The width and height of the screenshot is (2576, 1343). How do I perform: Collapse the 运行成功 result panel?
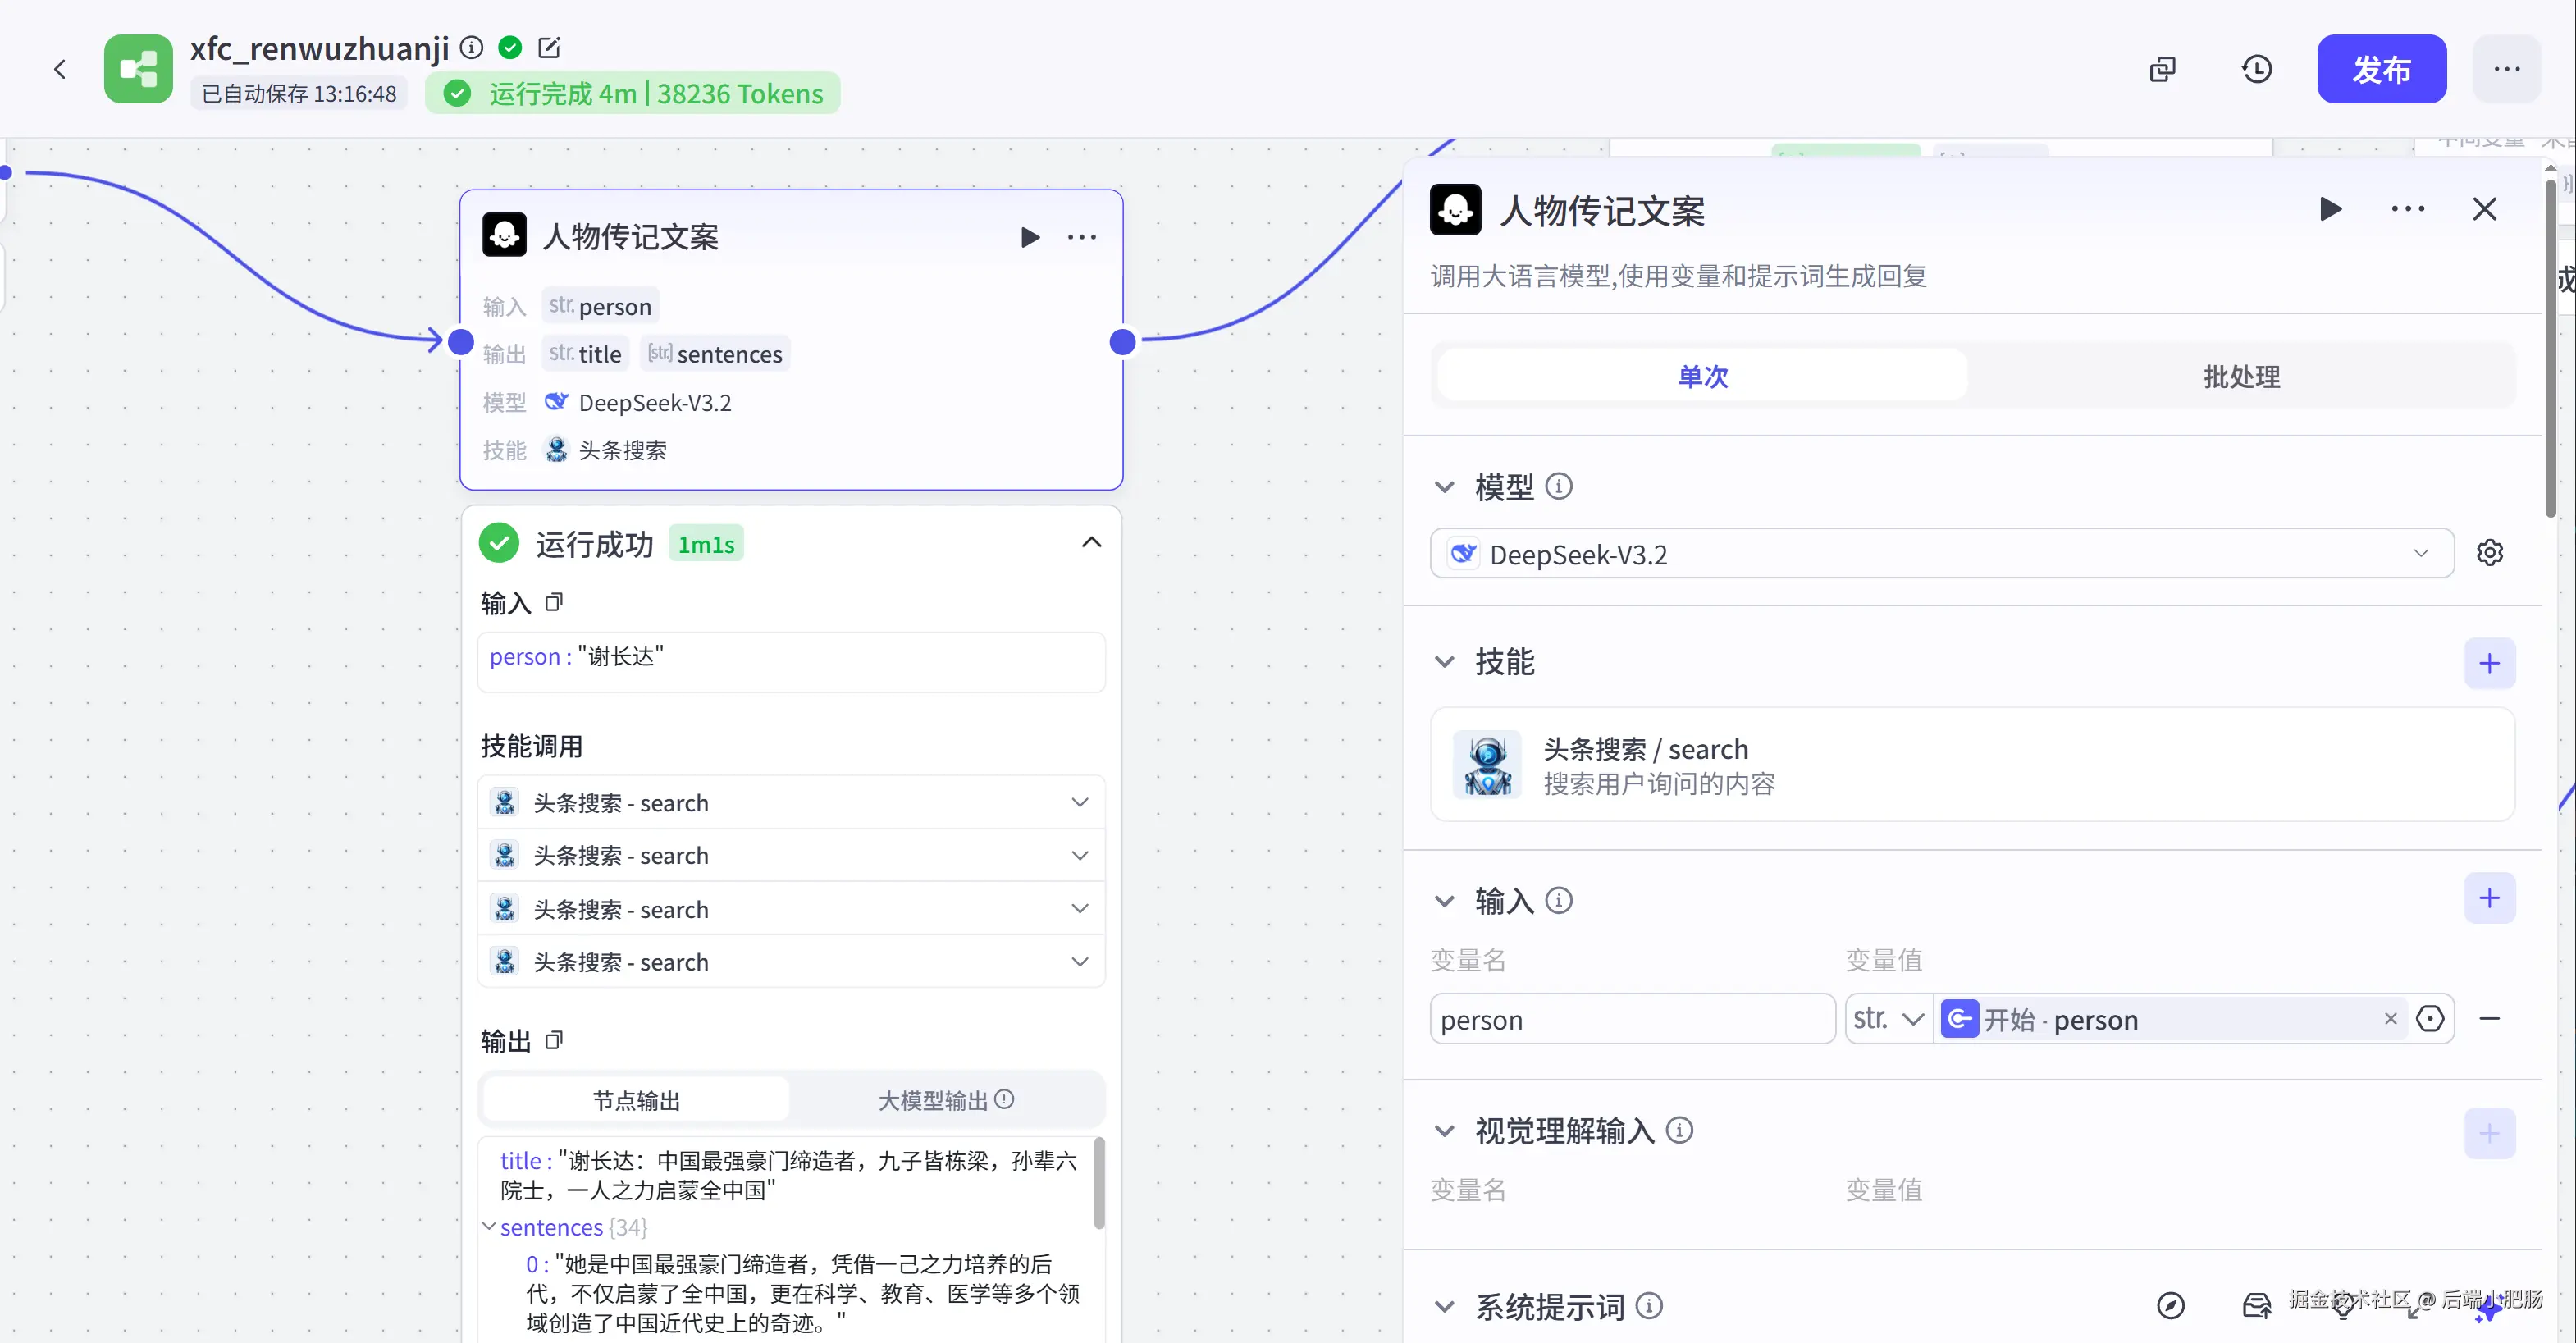1091,543
